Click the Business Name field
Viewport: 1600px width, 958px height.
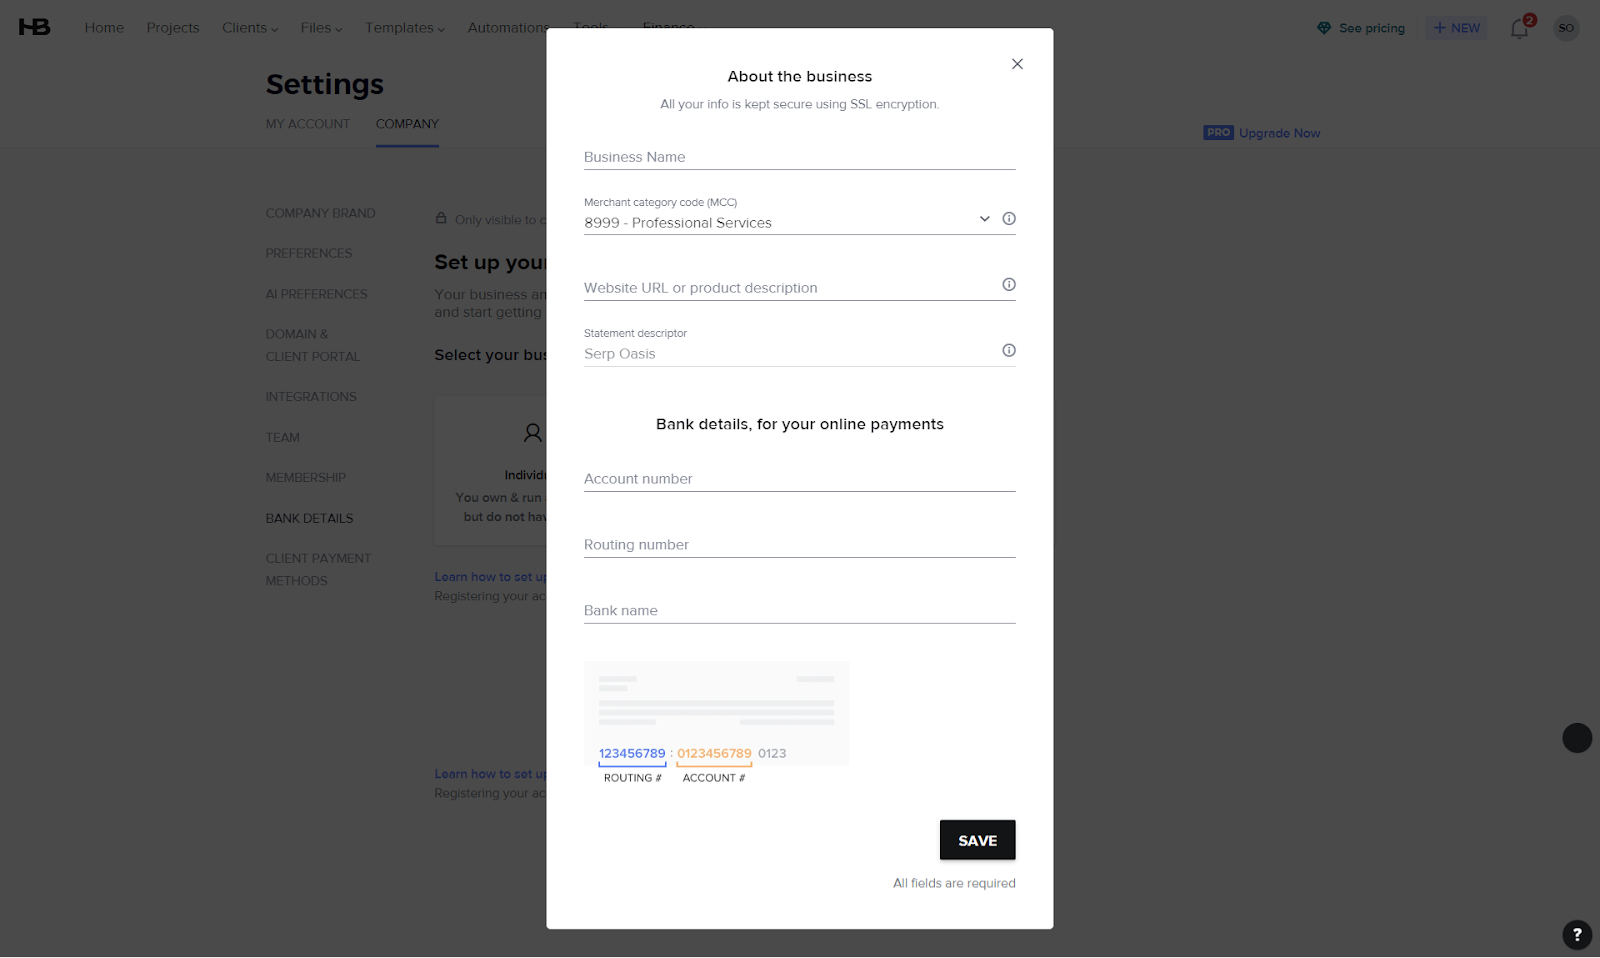(799, 157)
